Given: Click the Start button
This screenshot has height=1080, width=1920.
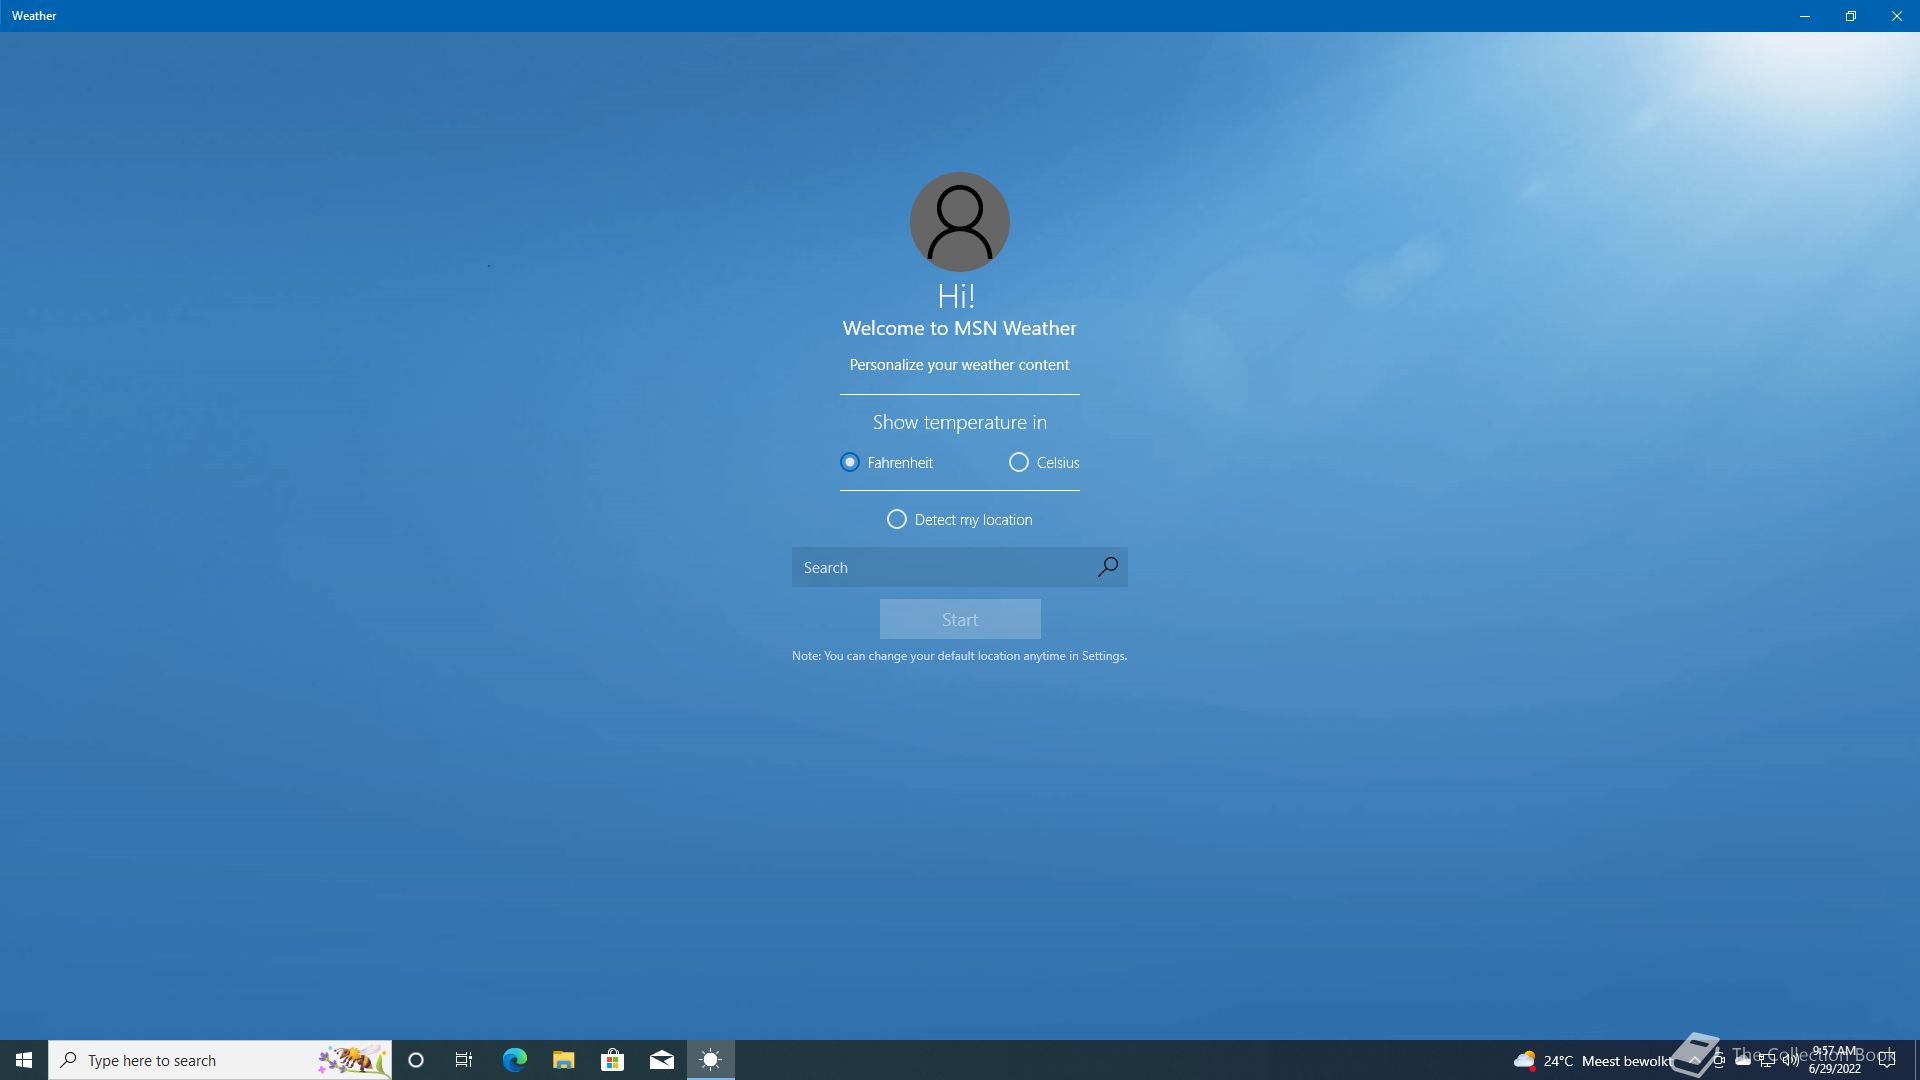Looking at the screenshot, I should 960,619.
